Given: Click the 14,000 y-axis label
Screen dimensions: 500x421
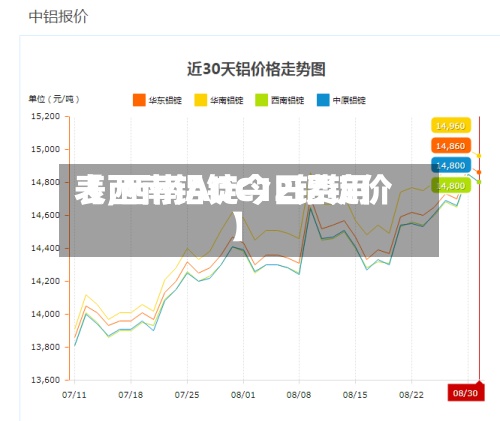Looking at the screenshot, I should click(x=46, y=314).
